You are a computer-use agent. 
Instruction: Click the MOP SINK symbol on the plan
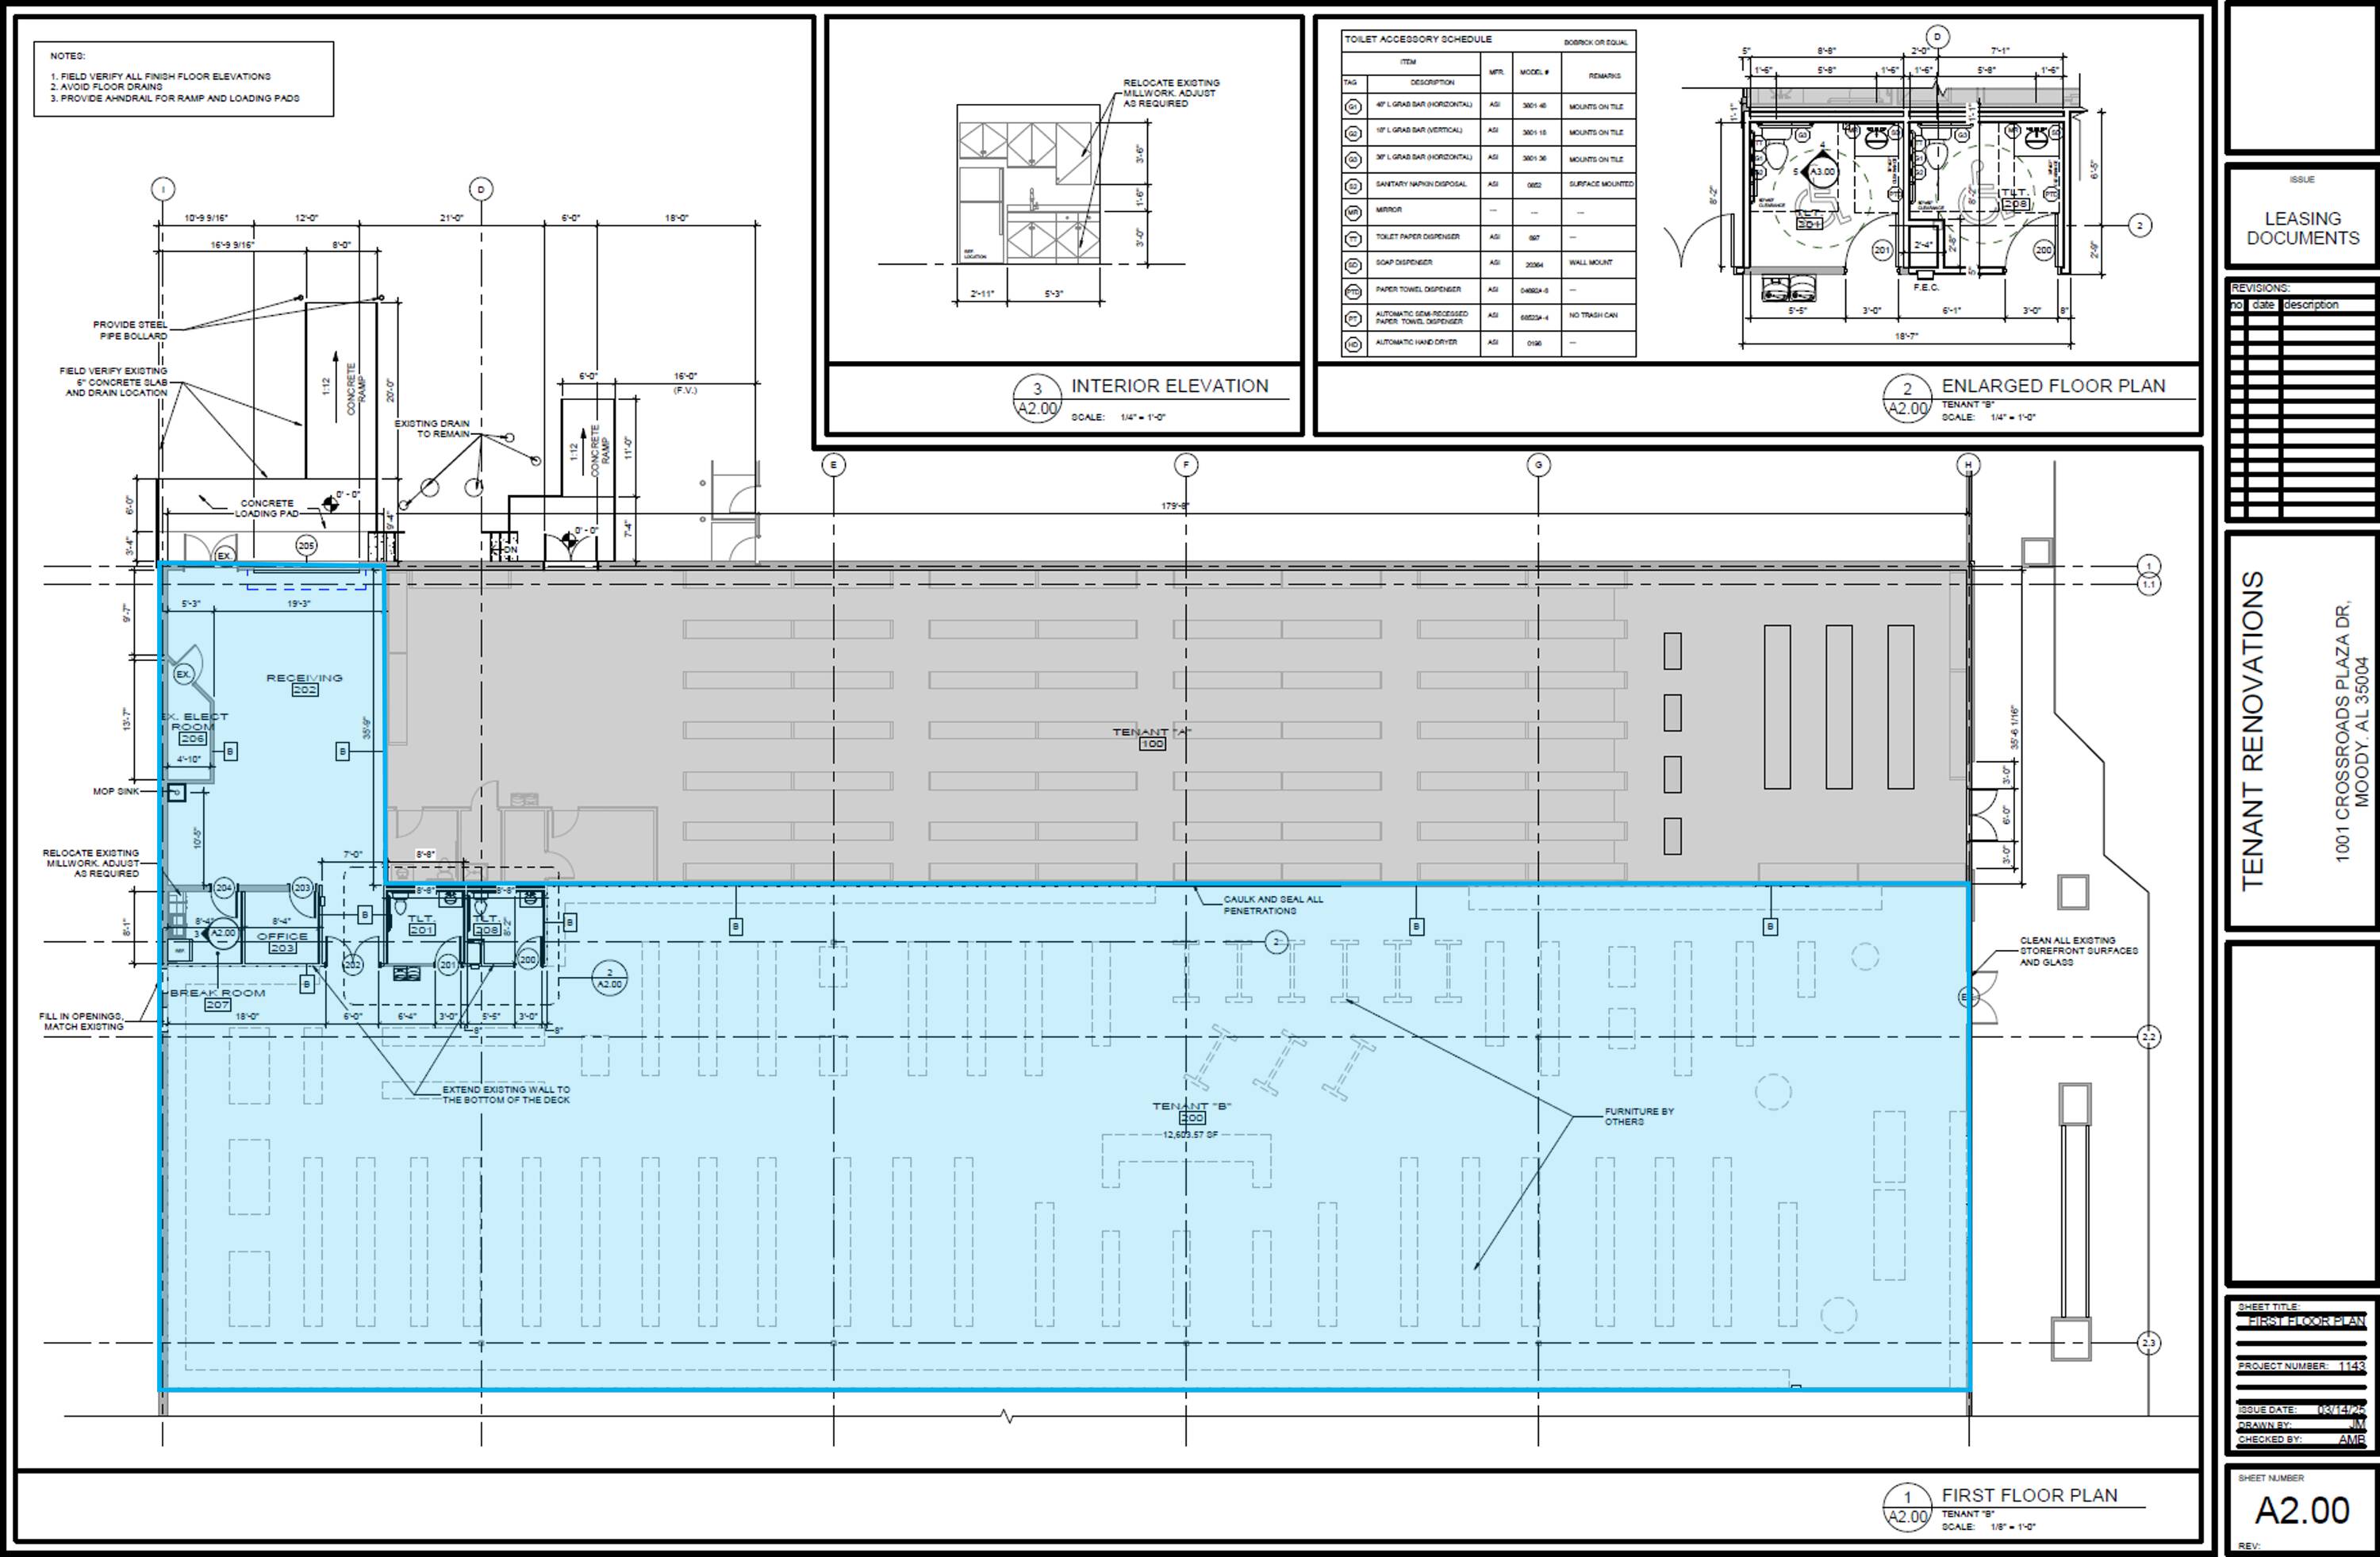(177, 793)
